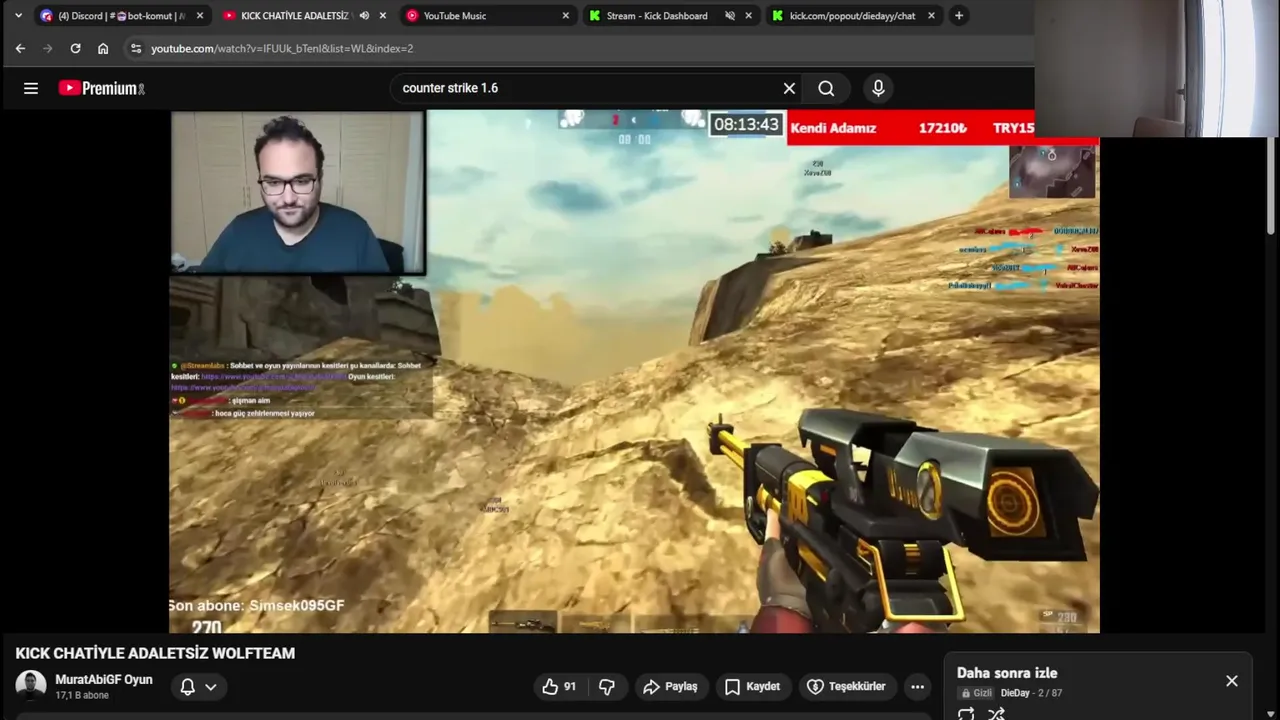
Task: Close the Discord tab
Action: [x=200, y=15]
